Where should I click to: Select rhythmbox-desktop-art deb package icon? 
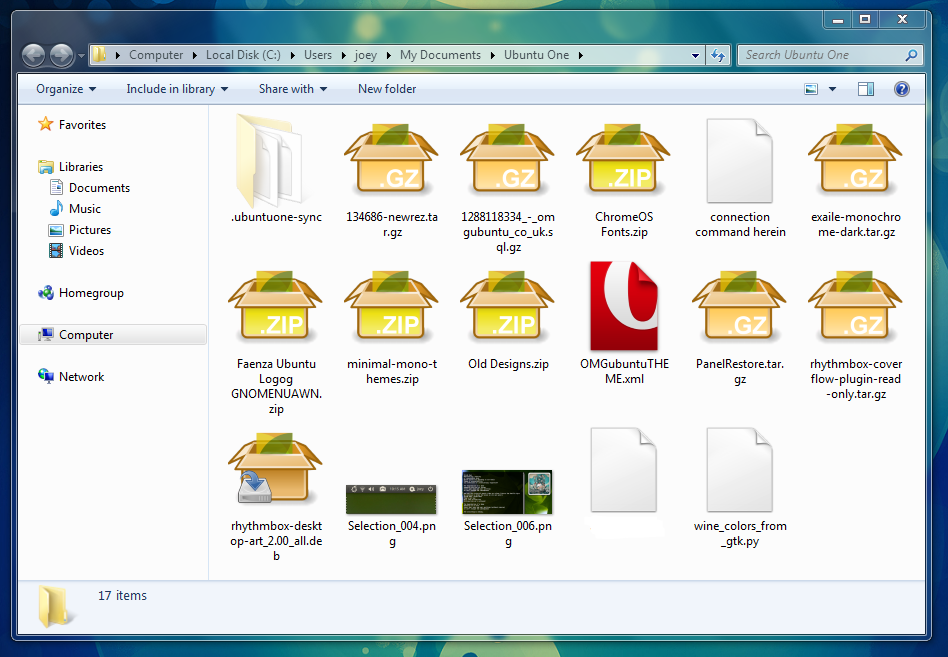(x=276, y=471)
